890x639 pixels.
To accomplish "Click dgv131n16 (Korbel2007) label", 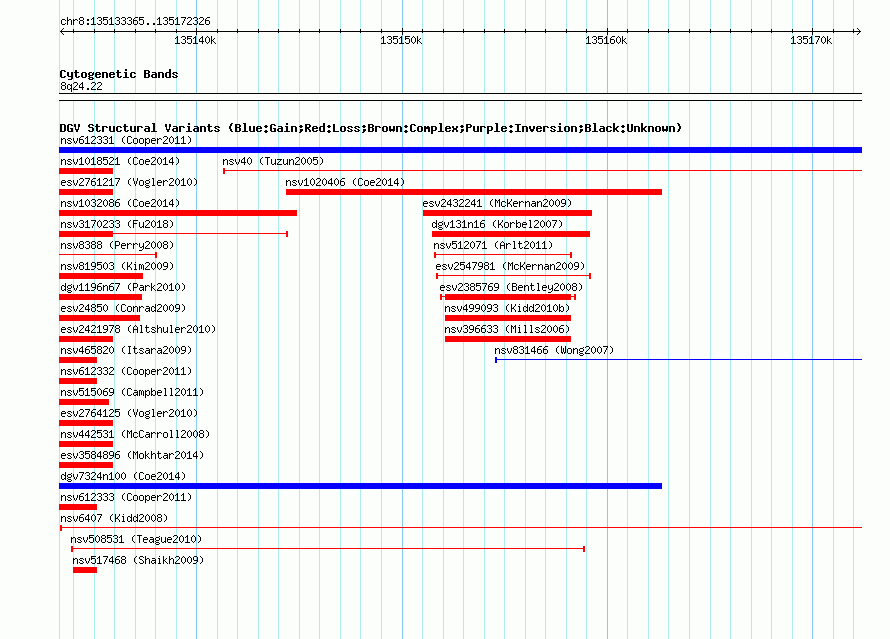I will 497,224.
